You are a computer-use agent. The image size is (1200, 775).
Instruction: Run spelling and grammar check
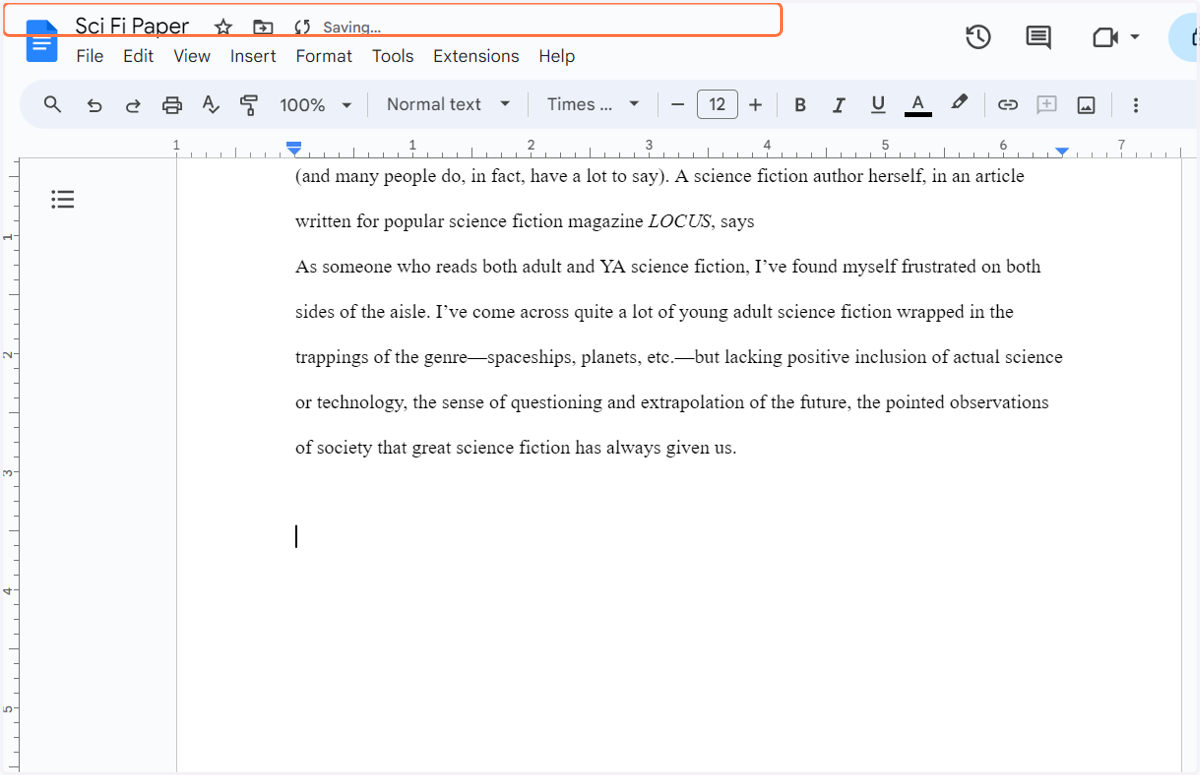point(210,104)
